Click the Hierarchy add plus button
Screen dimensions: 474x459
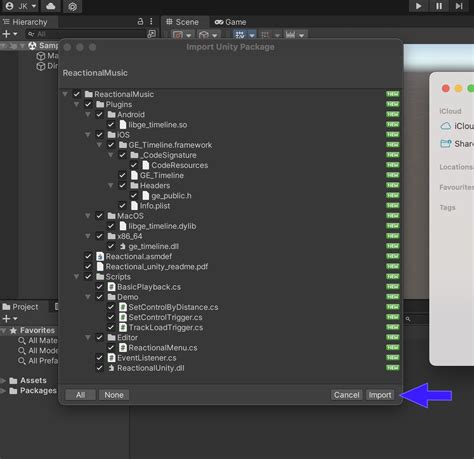click(6, 34)
